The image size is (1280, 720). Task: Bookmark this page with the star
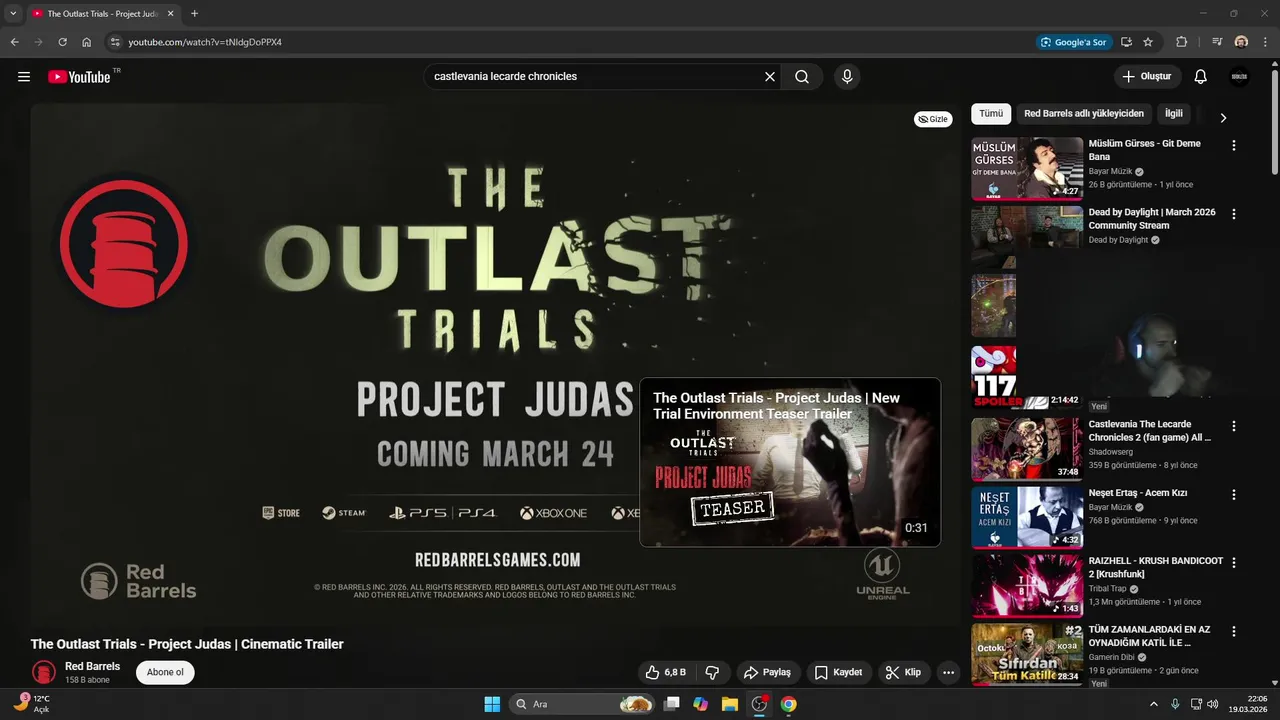(1148, 42)
